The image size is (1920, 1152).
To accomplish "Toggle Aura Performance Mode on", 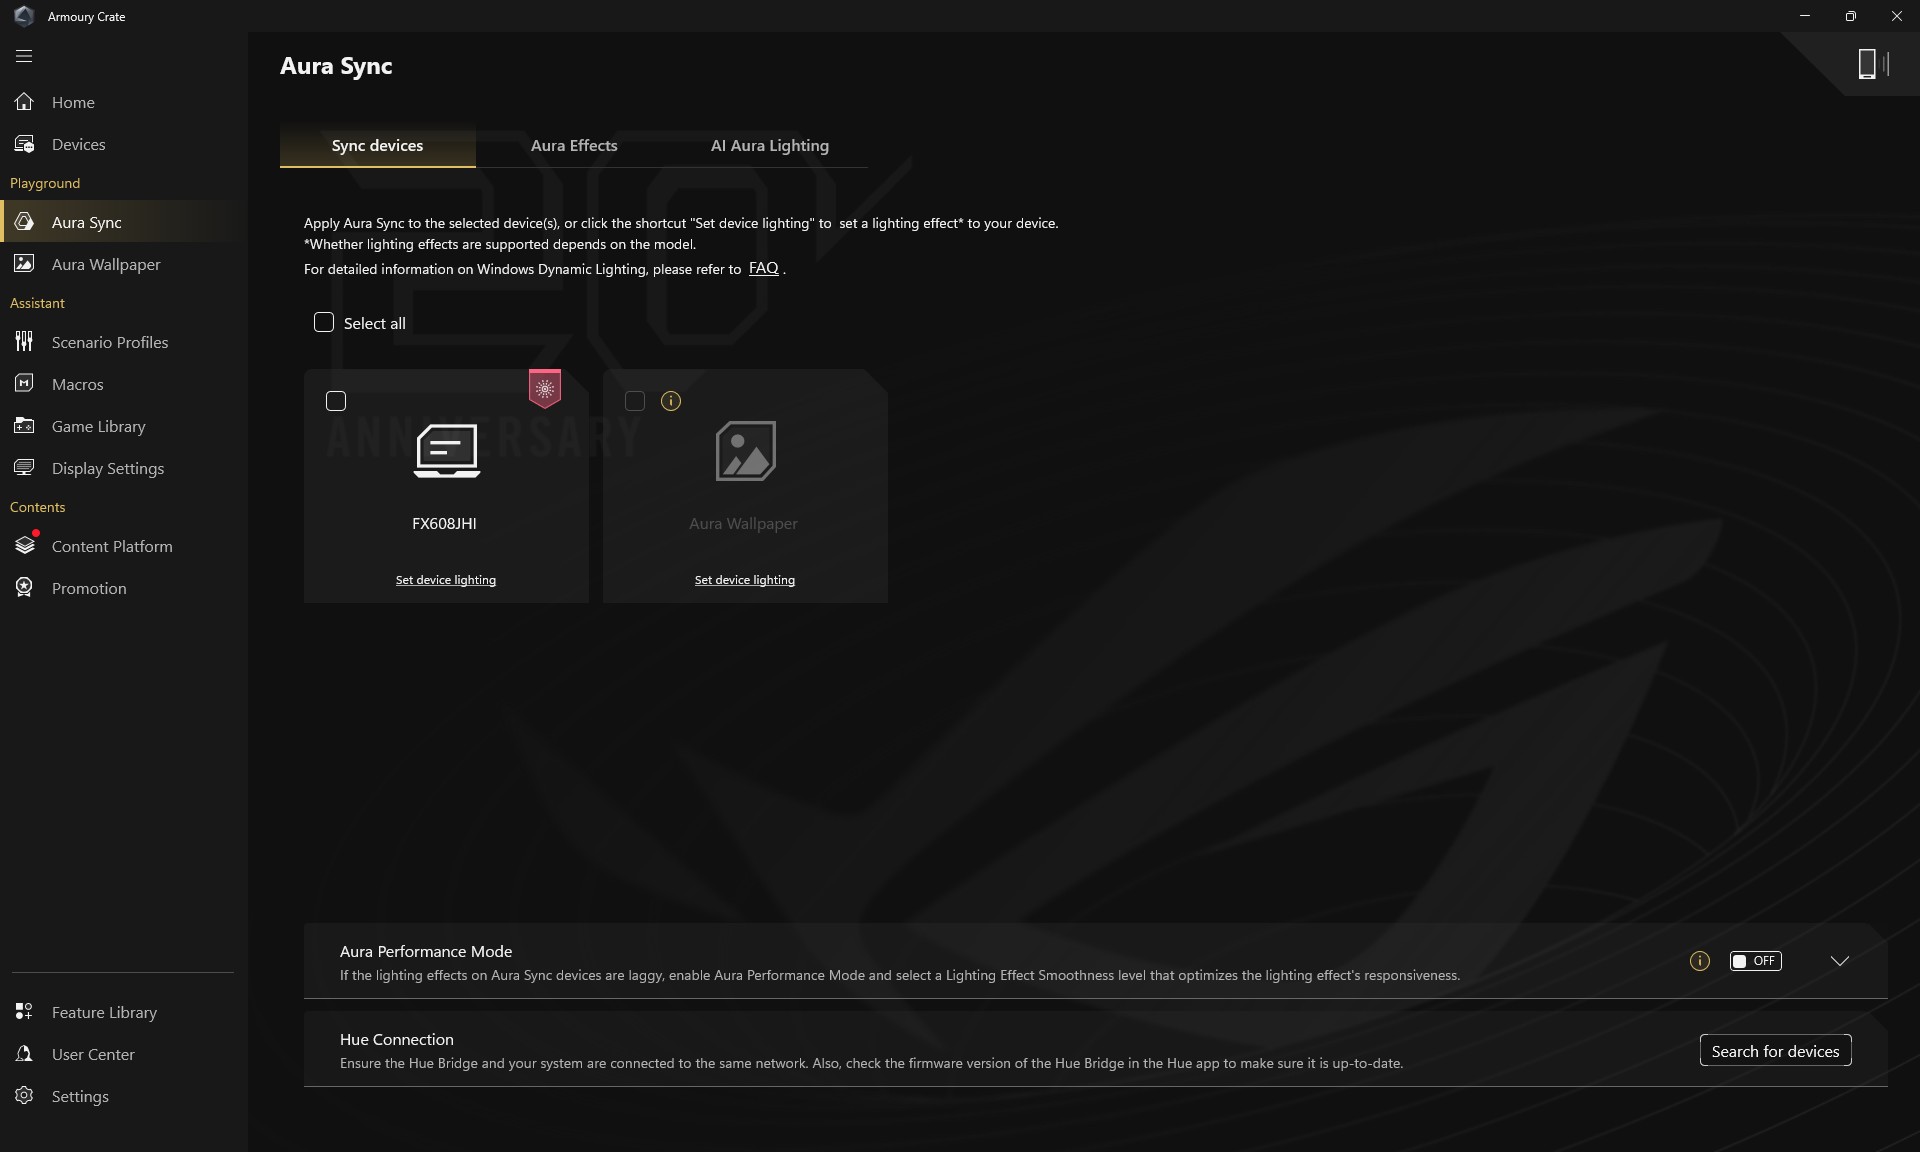I will pos(1755,961).
